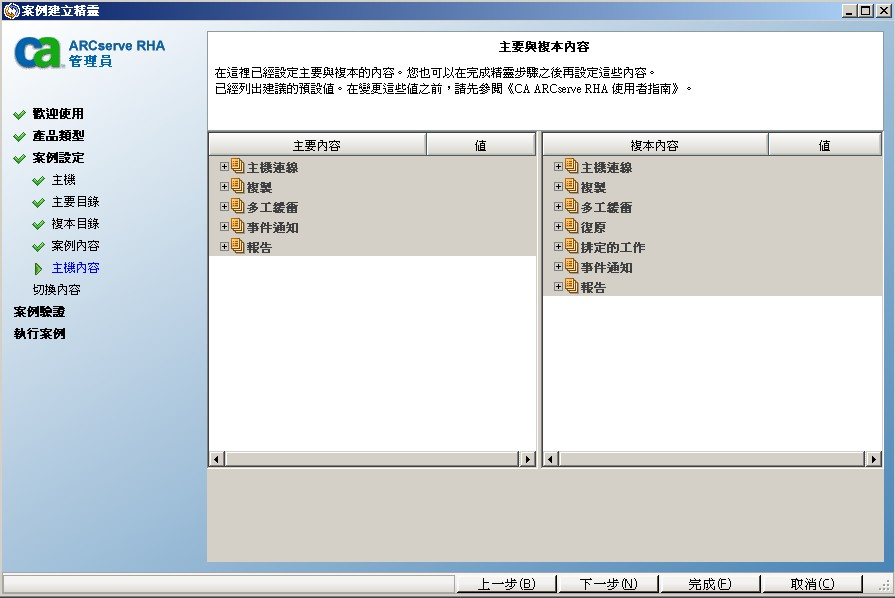Click the 主機連線 book icon in 主要內容

(235, 167)
